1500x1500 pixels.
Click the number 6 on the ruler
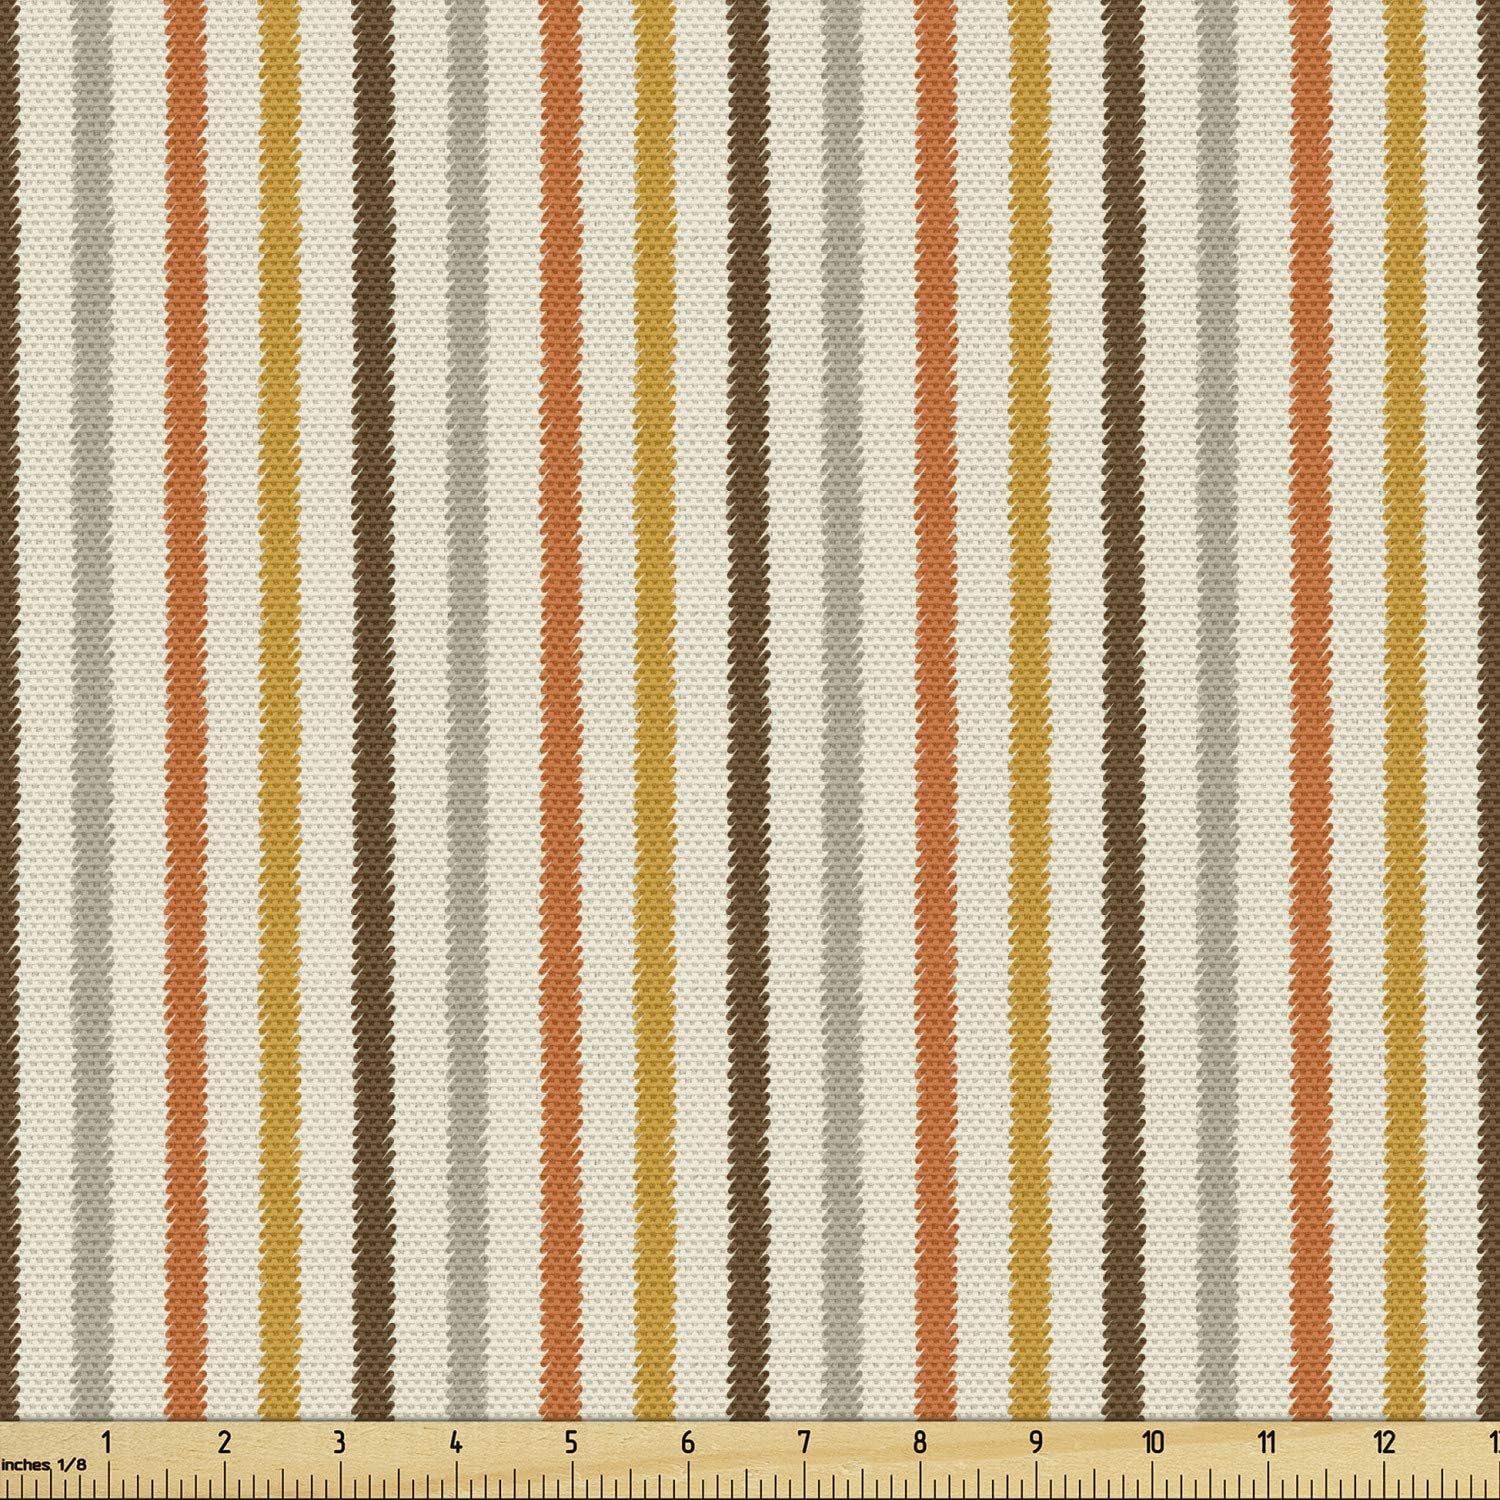687,1441
